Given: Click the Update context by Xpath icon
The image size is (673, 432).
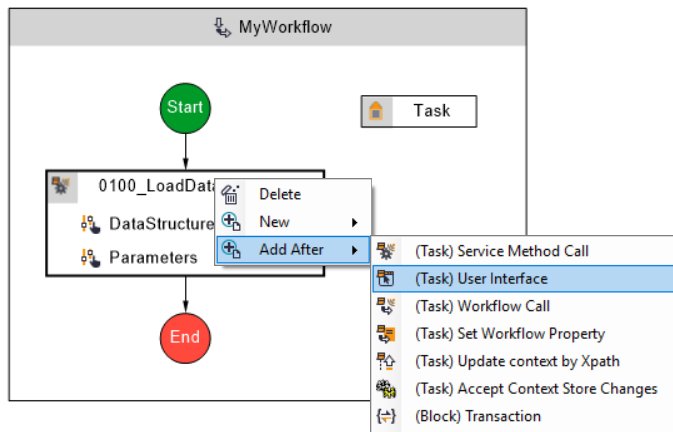Looking at the screenshot, I should (x=387, y=361).
